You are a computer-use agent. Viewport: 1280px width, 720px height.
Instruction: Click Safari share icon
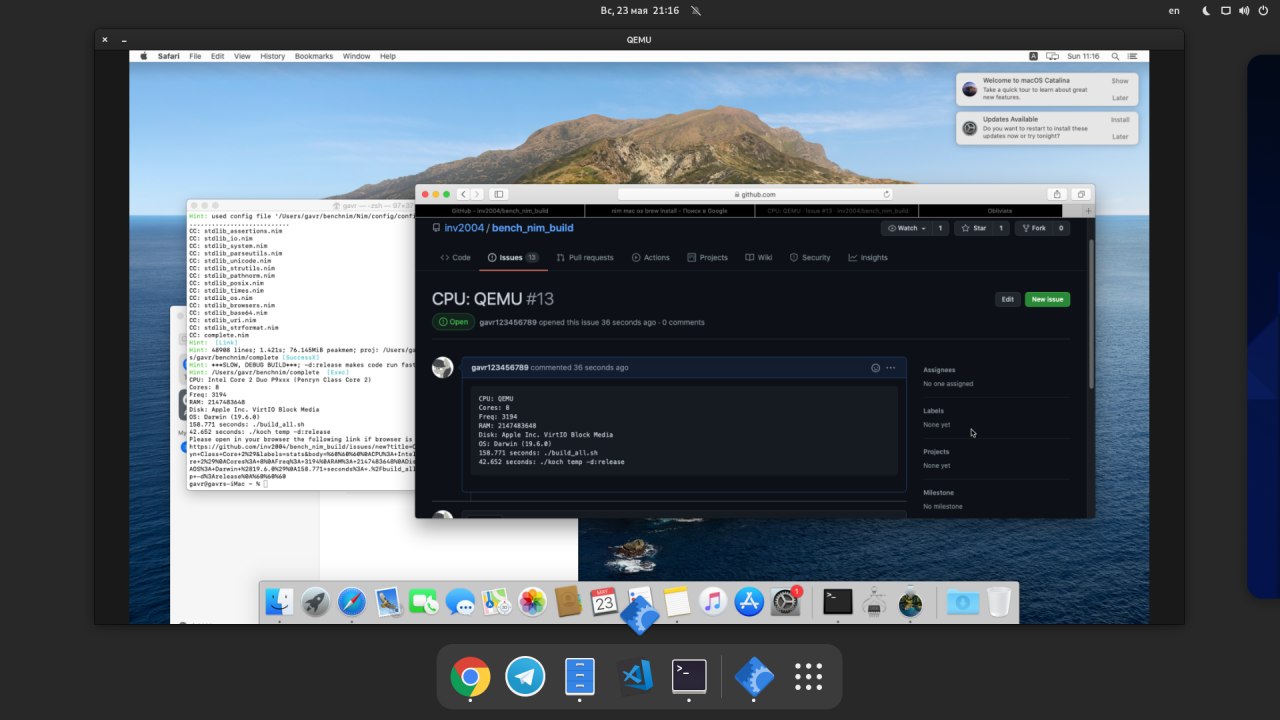[1057, 194]
